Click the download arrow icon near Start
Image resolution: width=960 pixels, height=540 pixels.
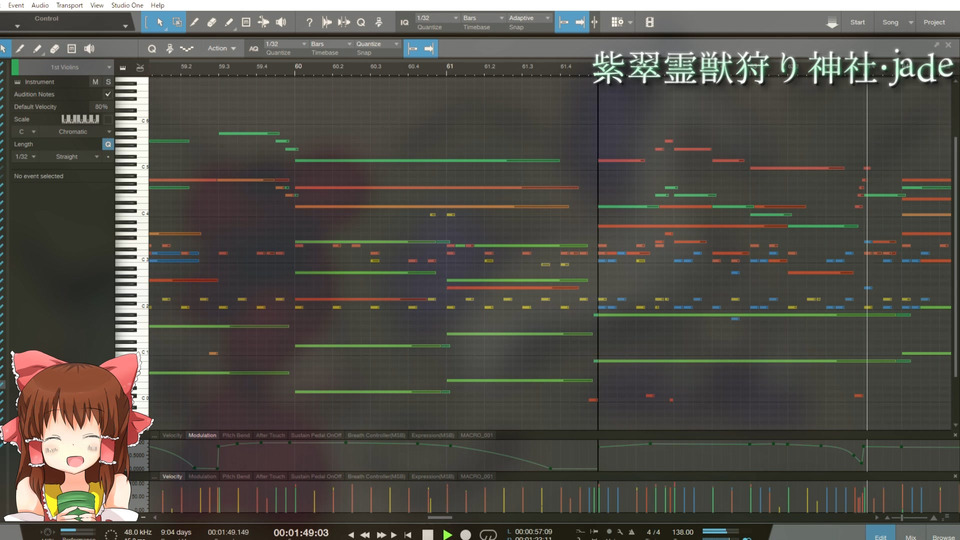coord(831,23)
